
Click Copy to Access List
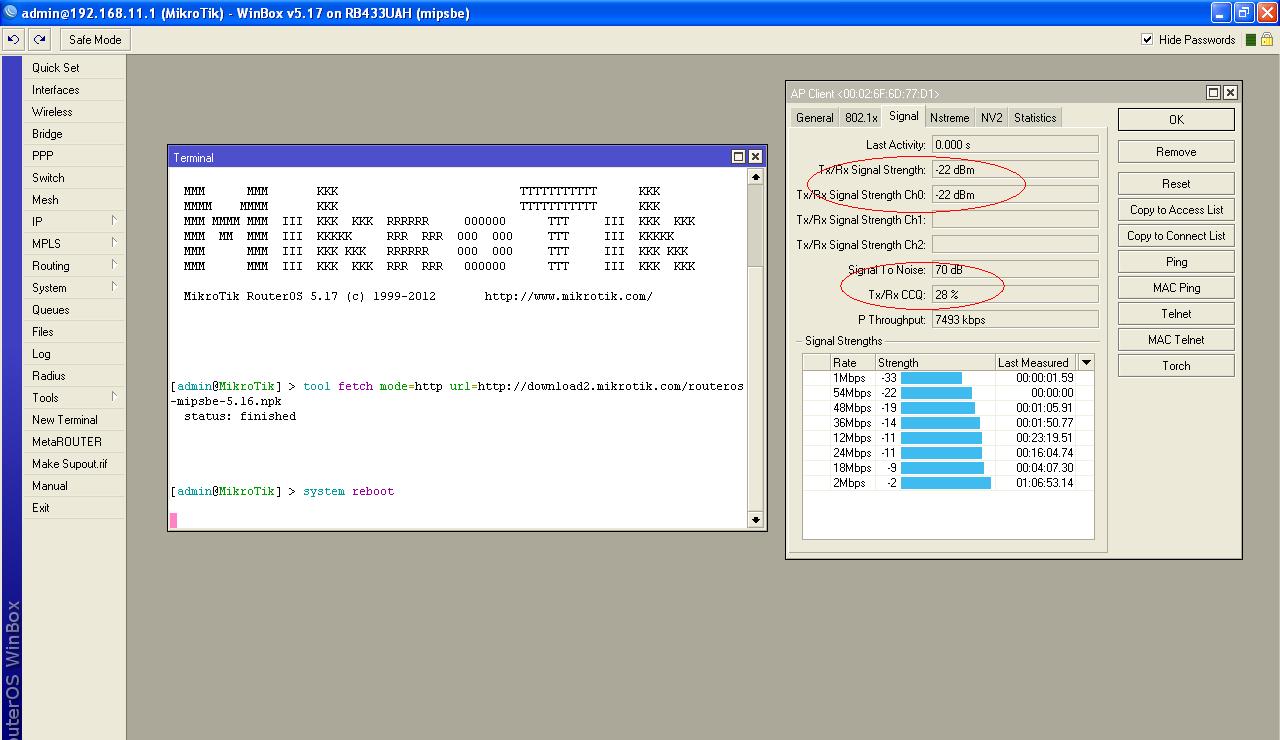click(1176, 210)
